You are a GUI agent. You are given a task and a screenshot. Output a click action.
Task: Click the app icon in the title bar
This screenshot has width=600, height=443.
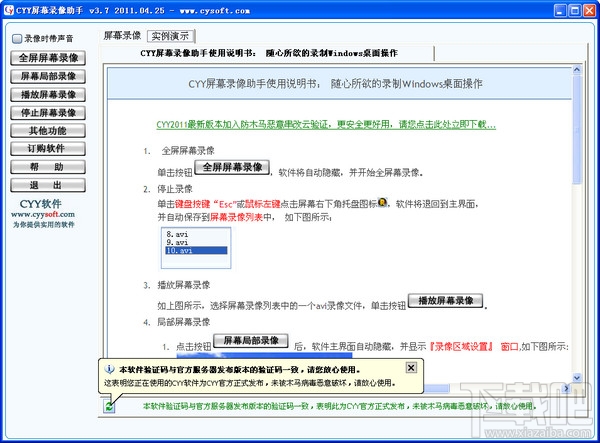pyautogui.click(x=8, y=10)
